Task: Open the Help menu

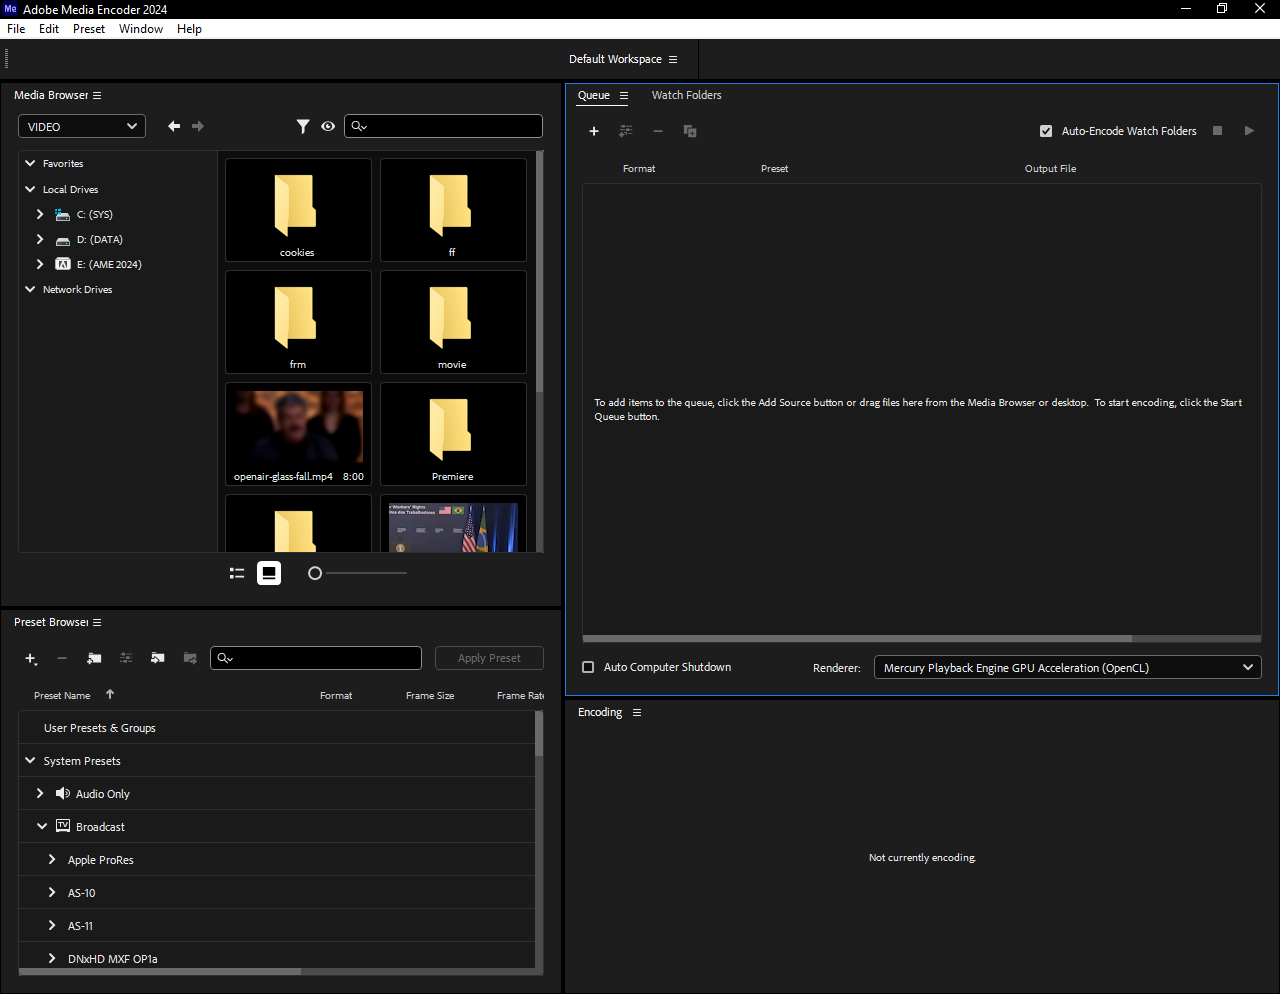Action: (189, 29)
